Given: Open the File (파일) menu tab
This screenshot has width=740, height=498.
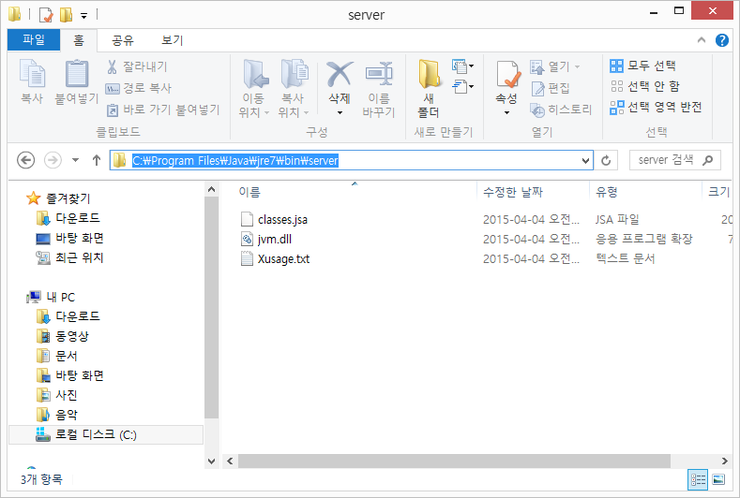Looking at the screenshot, I should click(33, 40).
